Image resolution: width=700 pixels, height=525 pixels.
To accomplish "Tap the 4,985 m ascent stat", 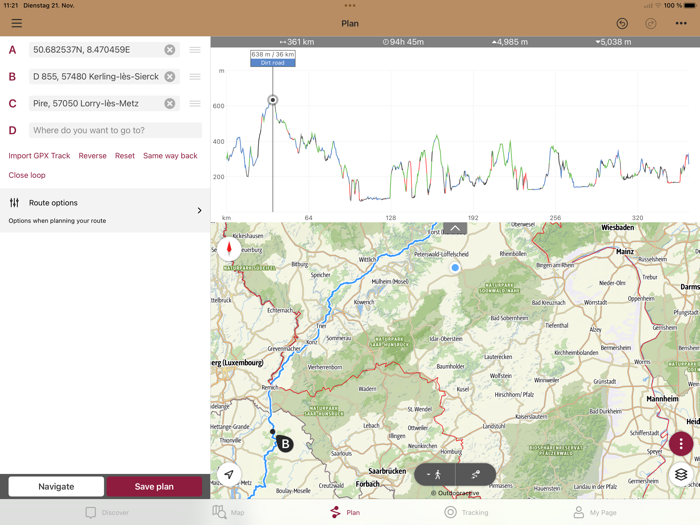I will click(x=510, y=42).
